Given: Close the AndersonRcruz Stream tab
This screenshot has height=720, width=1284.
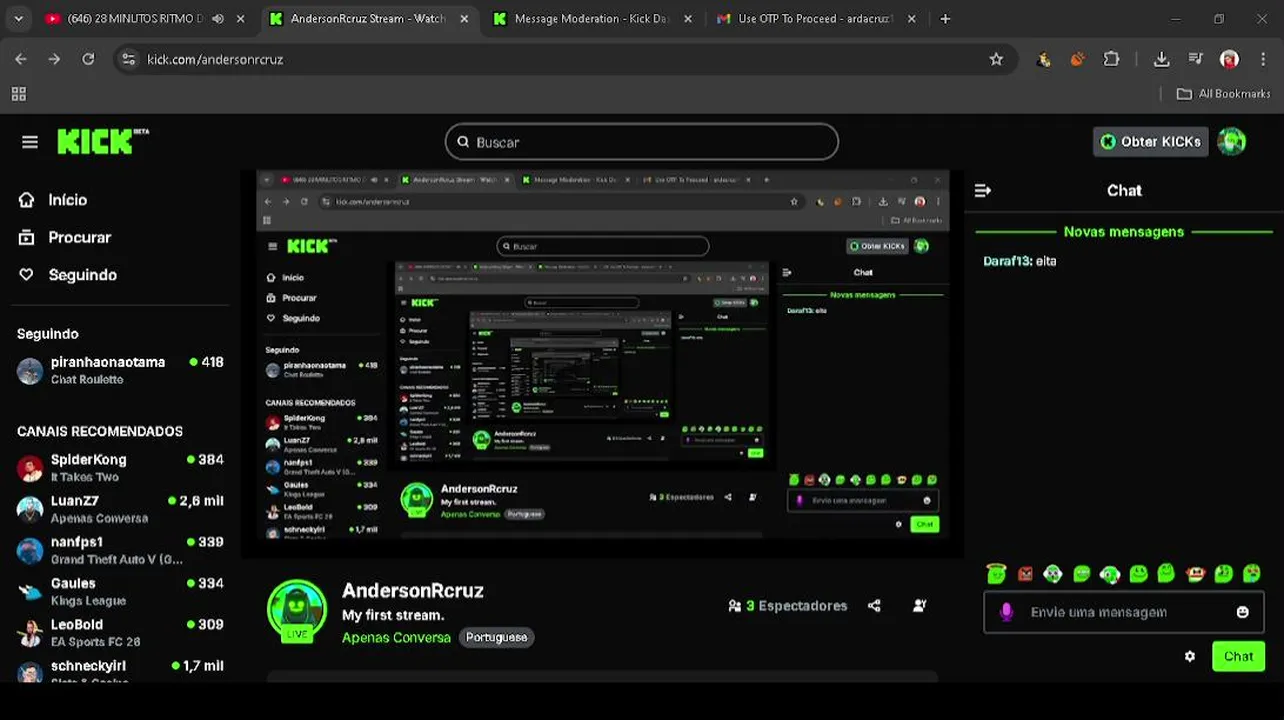Looking at the screenshot, I should (464, 19).
